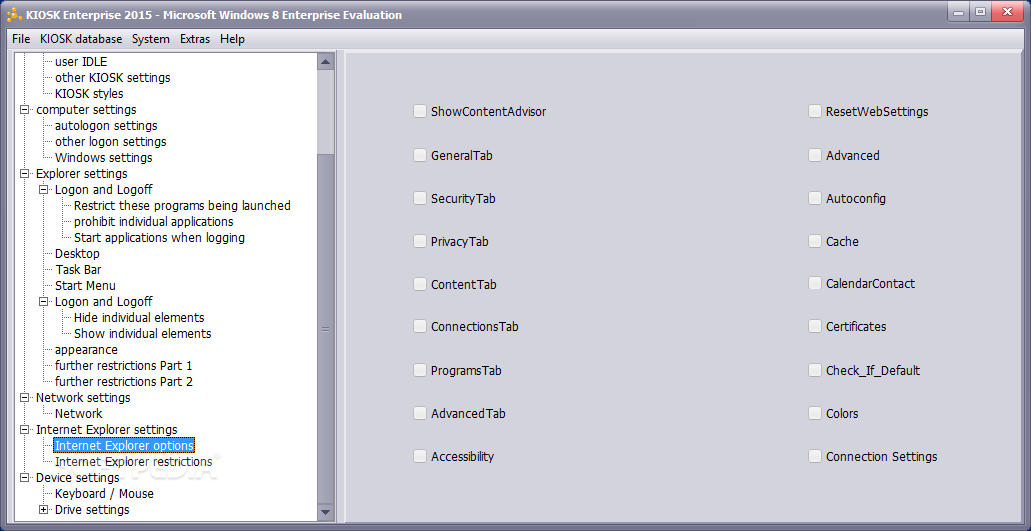Image resolution: width=1031 pixels, height=531 pixels.
Task: Collapse the Internet Explorer settings node
Action: pyautogui.click(x=25, y=429)
